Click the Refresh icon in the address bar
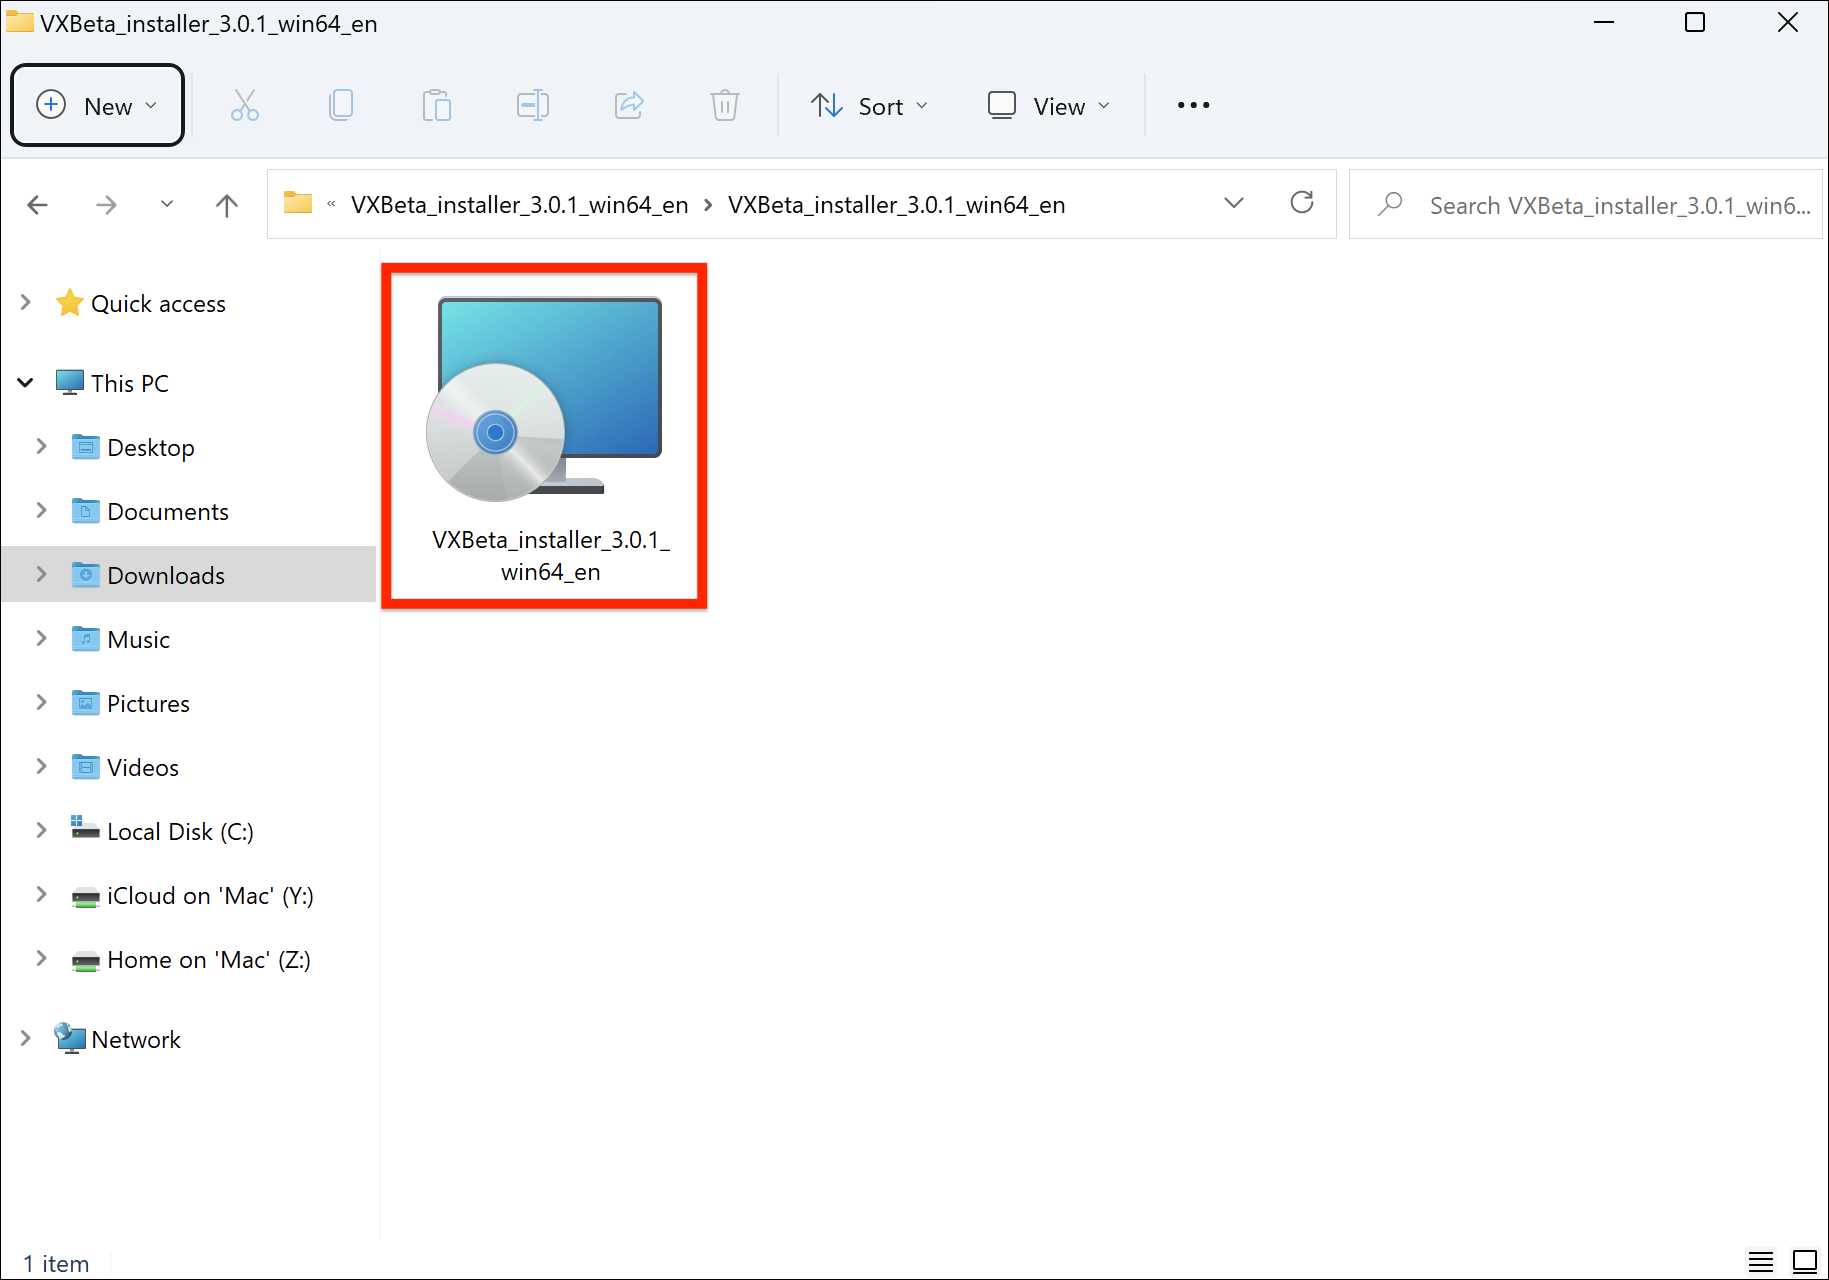This screenshot has width=1829, height=1280. 1302,203
